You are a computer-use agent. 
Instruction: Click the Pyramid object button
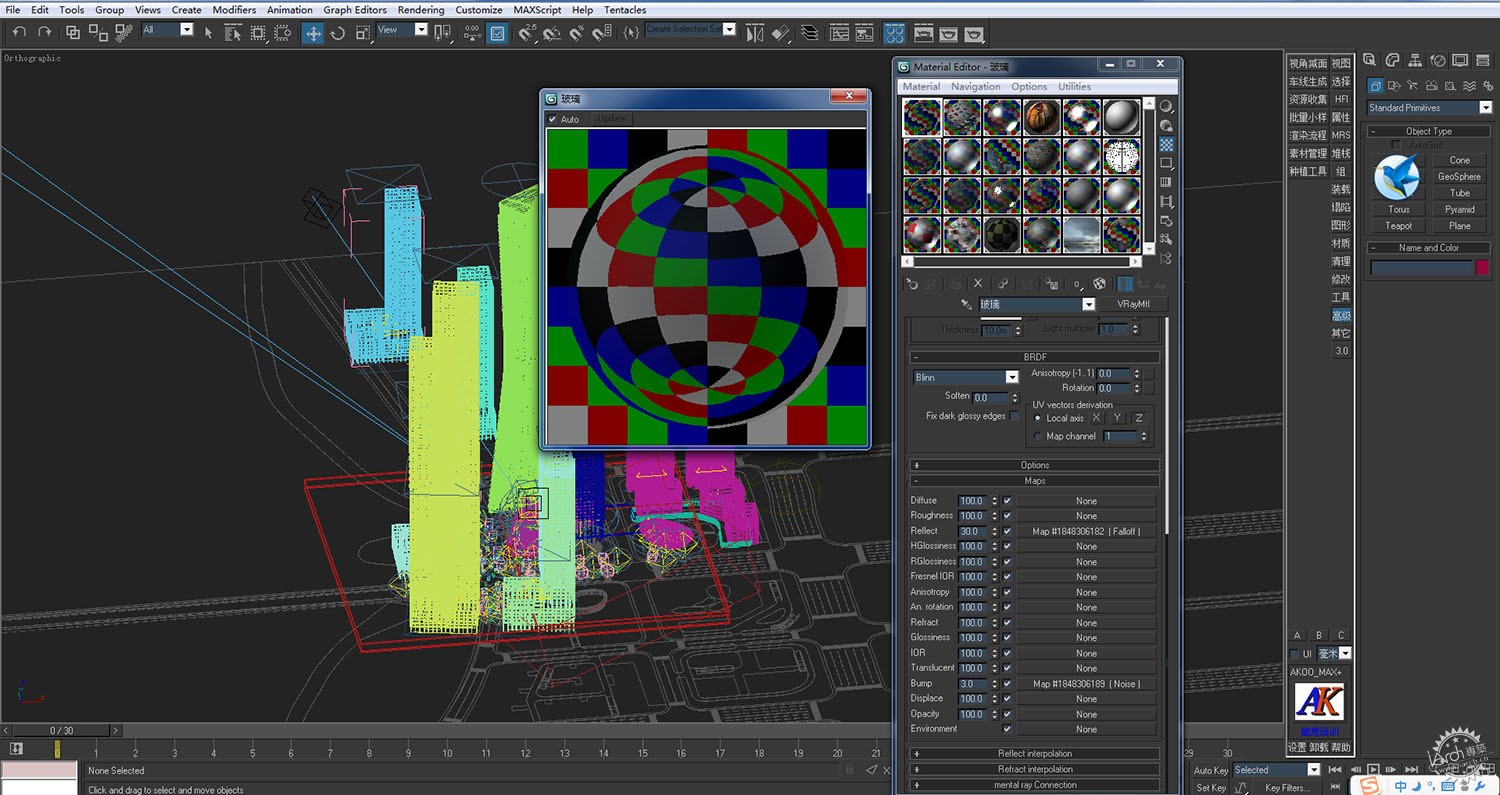1459,210
